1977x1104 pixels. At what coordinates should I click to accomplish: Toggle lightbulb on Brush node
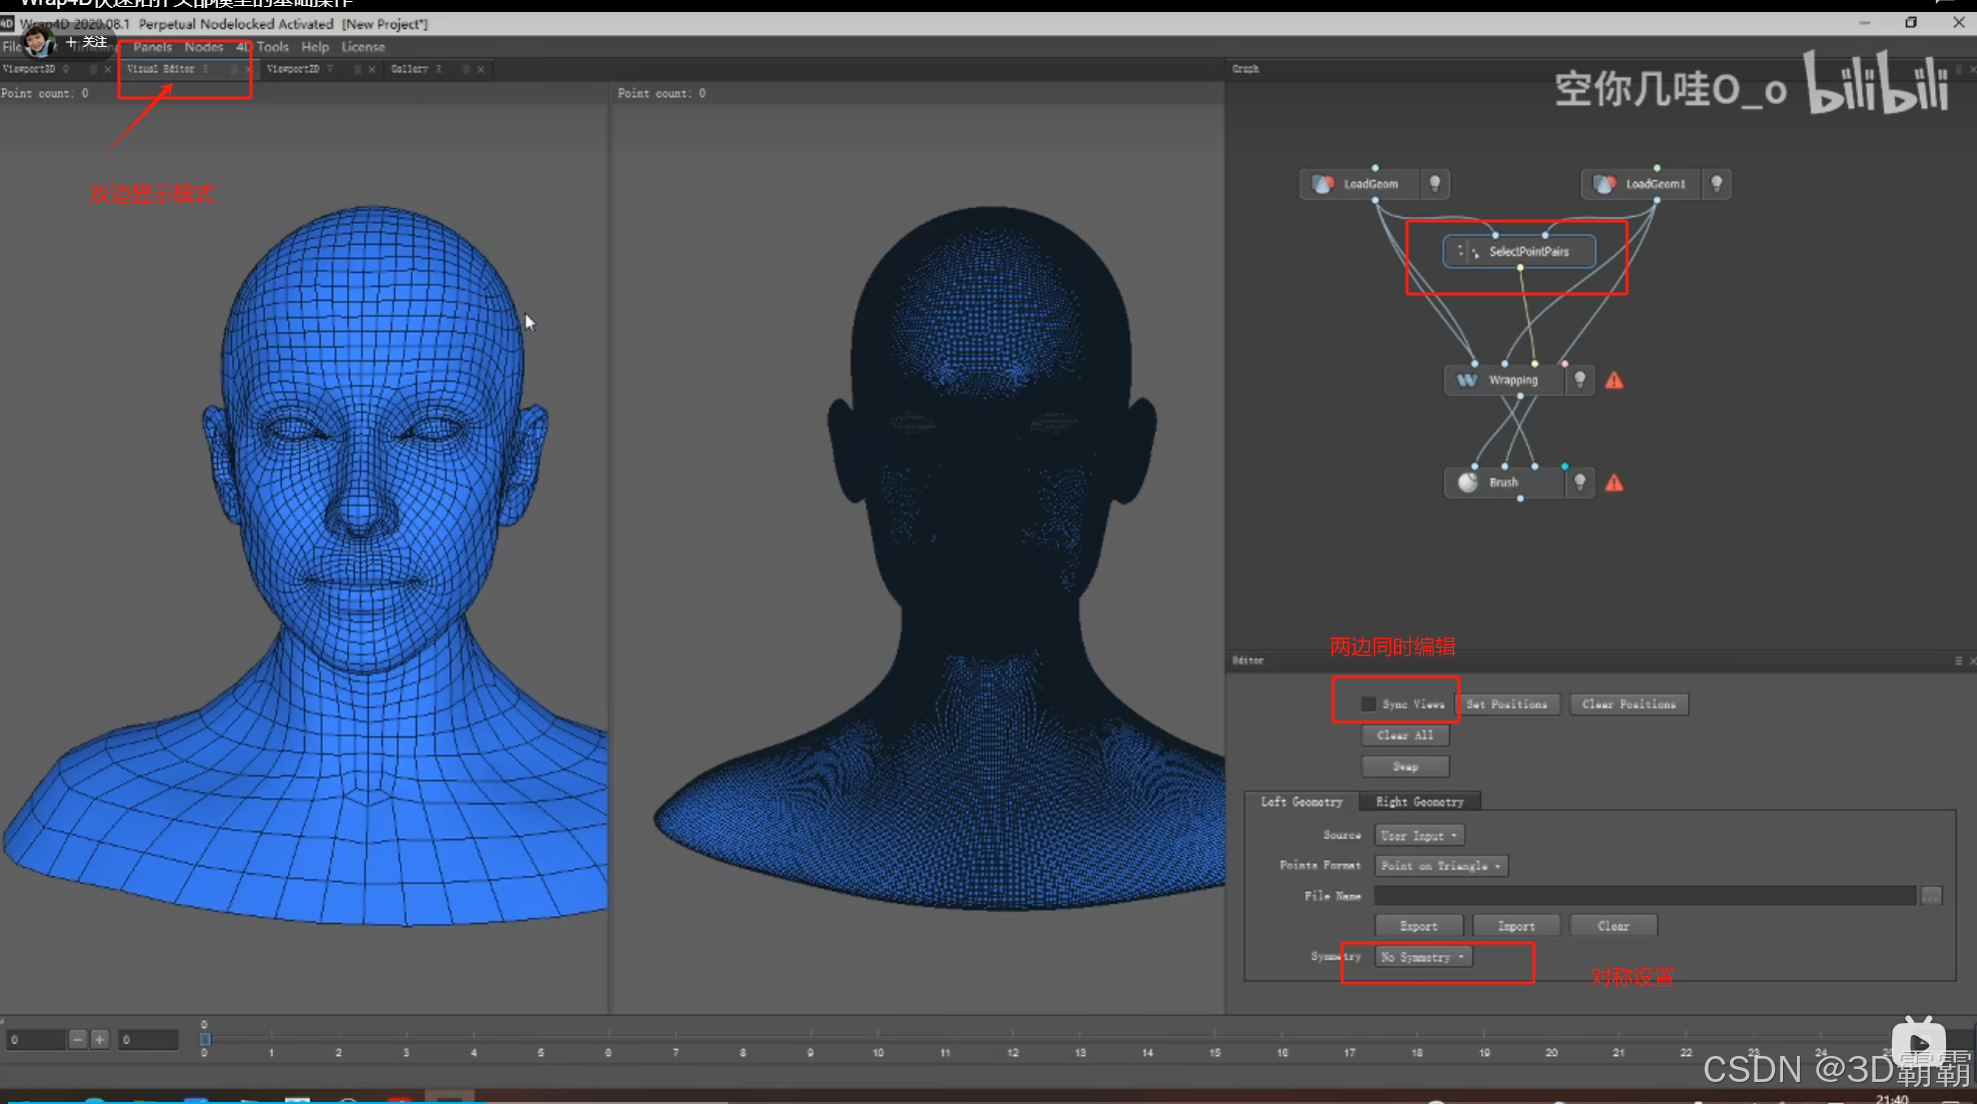pos(1579,482)
